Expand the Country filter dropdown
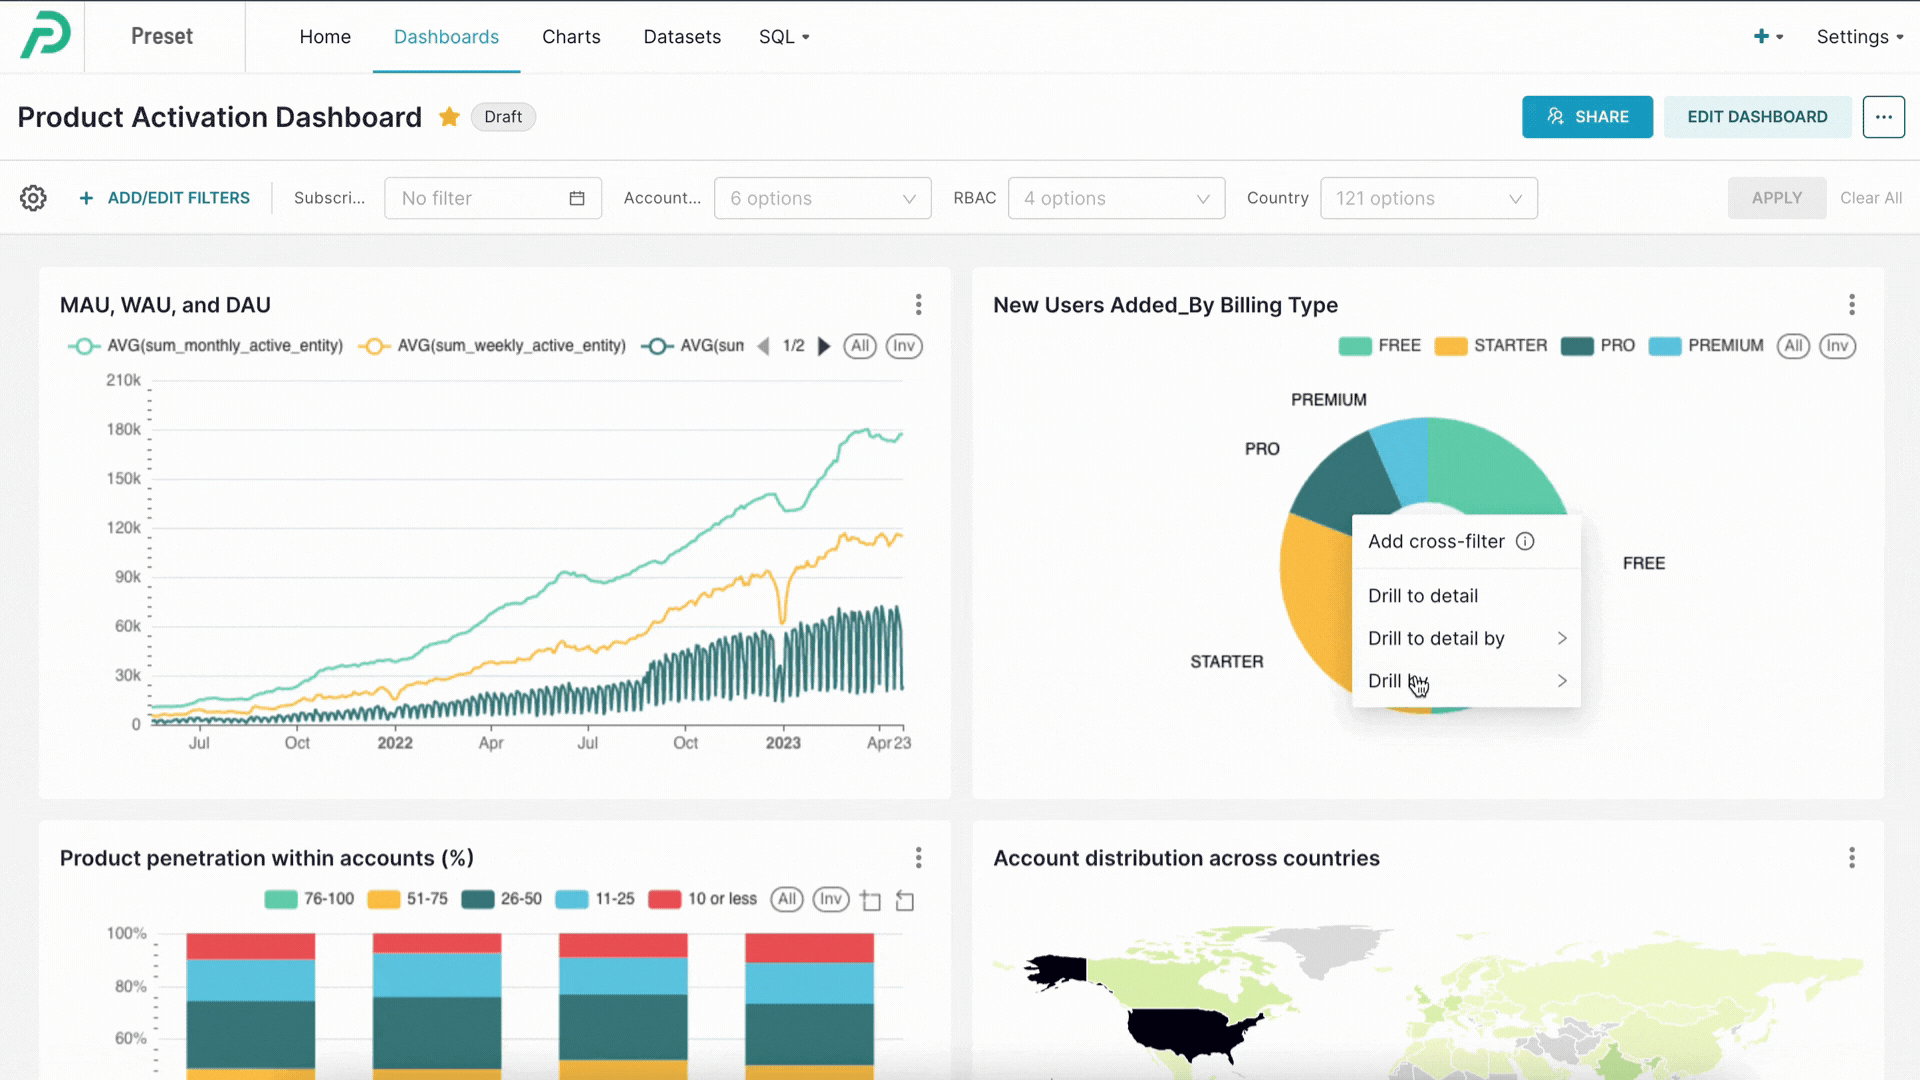The image size is (1920, 1080). [x=1428, y=198]
